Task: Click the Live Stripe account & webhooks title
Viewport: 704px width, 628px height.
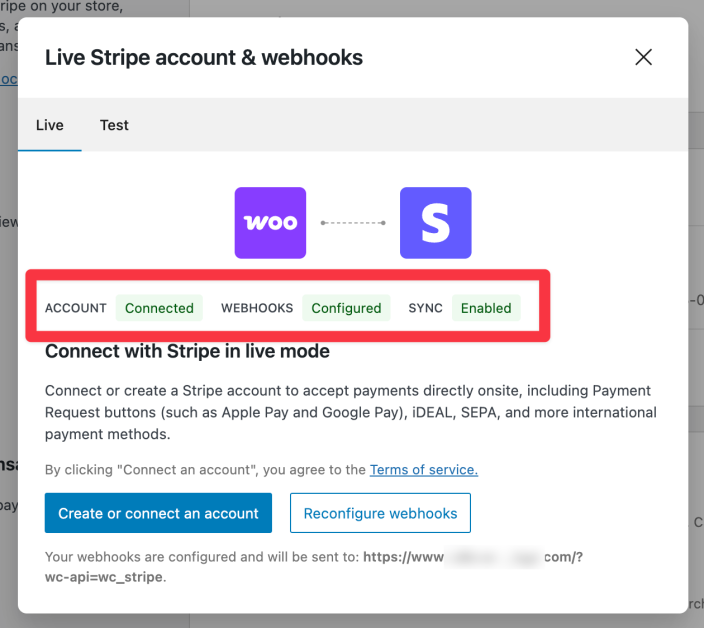Action: (x=204, y=57)
